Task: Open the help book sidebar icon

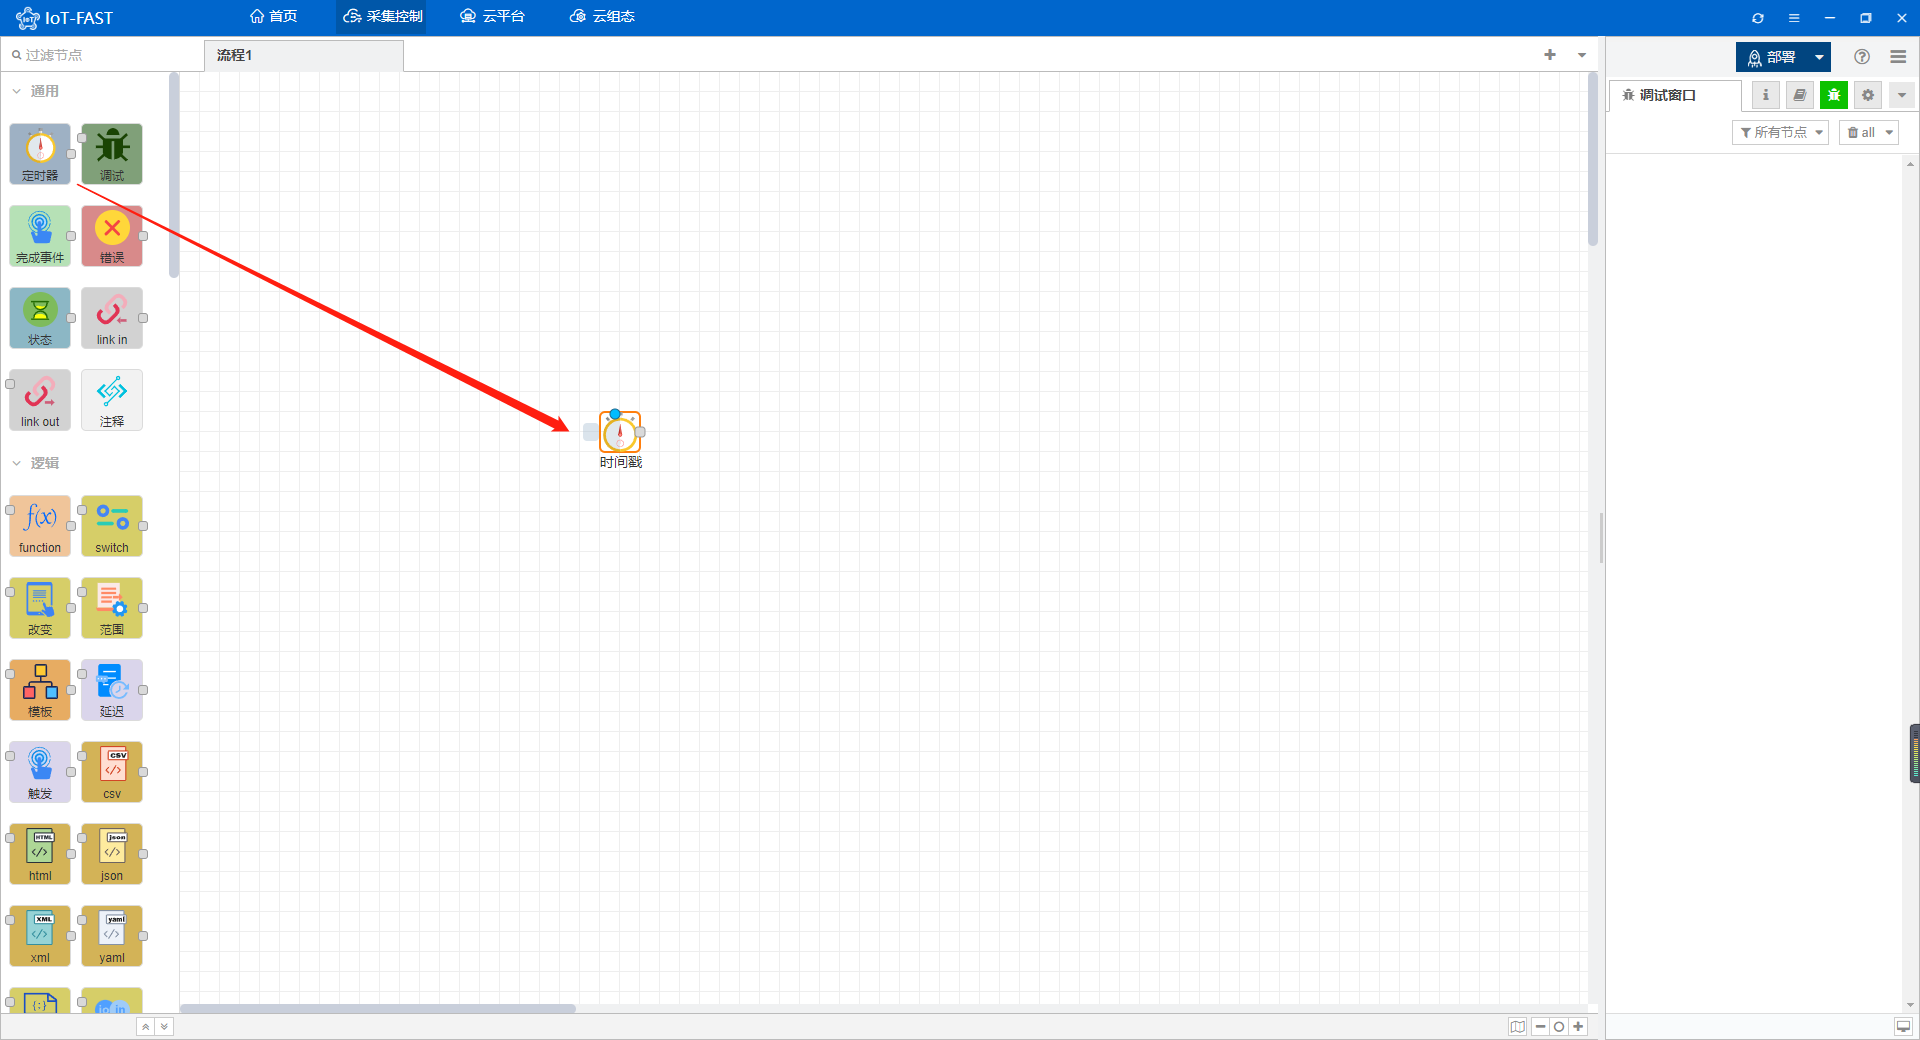Action: click(x=1800, y=95)
